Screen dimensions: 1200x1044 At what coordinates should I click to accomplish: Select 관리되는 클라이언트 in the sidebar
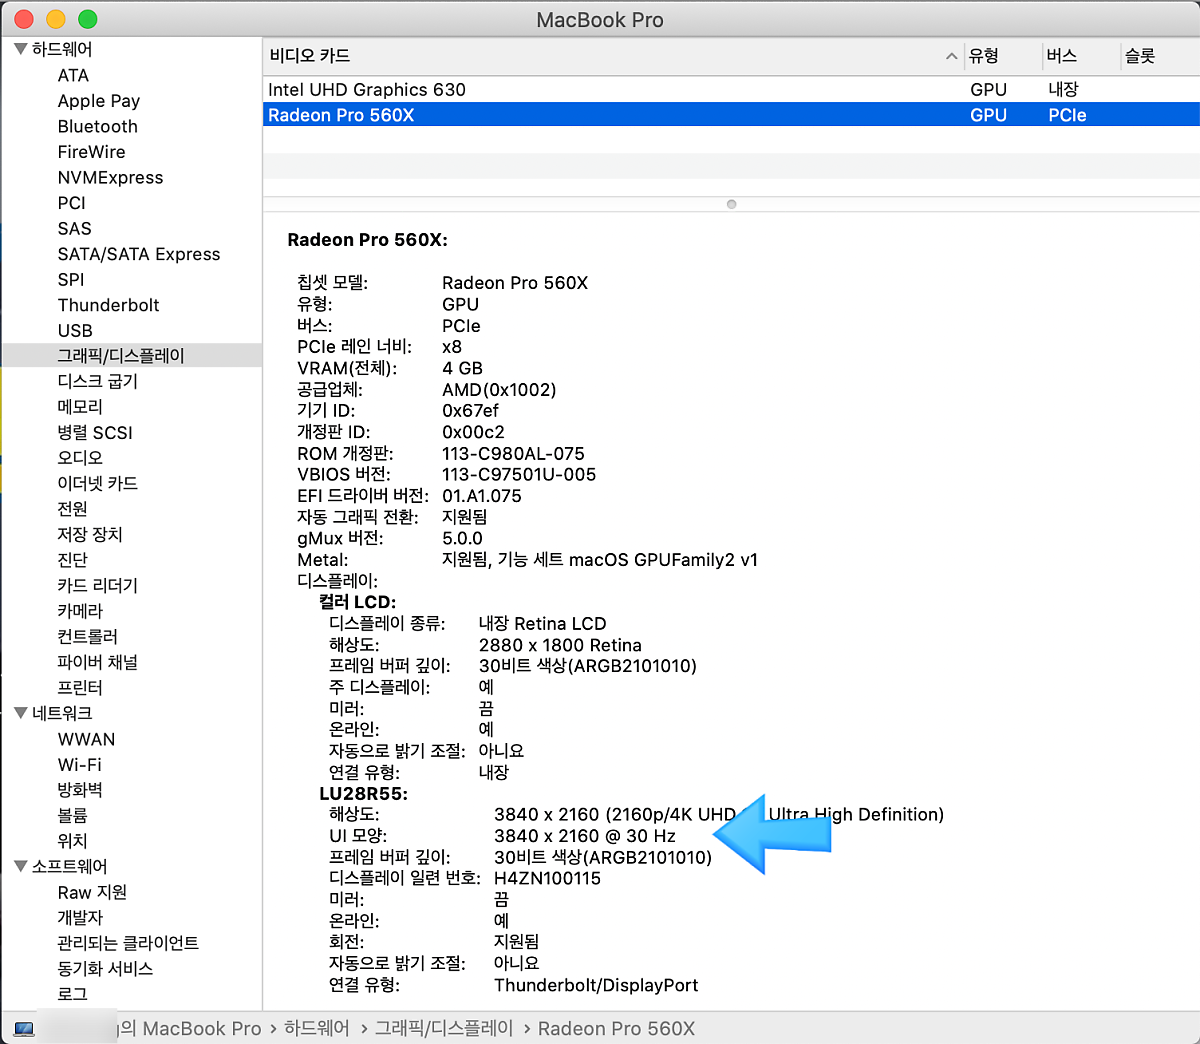coord(128,943)
